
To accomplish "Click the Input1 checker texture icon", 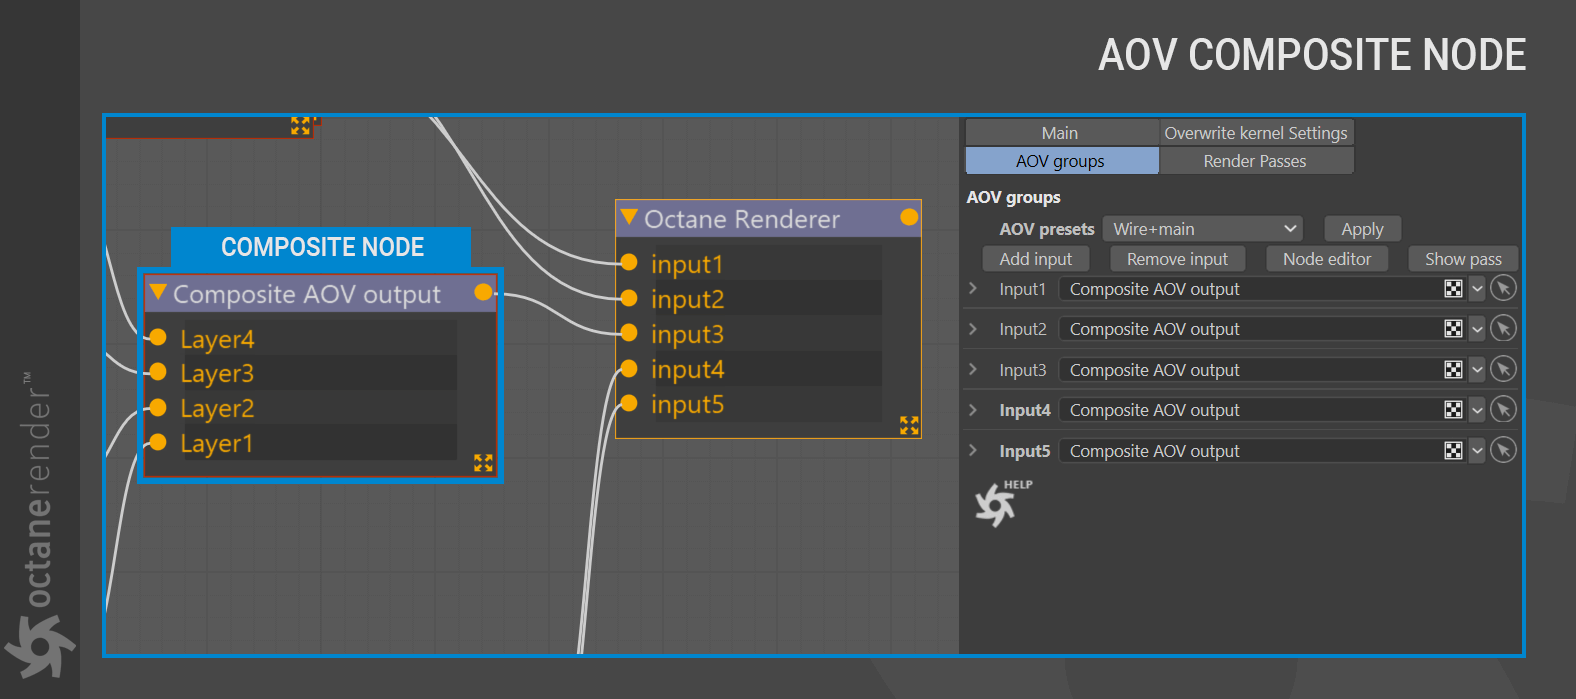I will click(x=1453, y=289).
